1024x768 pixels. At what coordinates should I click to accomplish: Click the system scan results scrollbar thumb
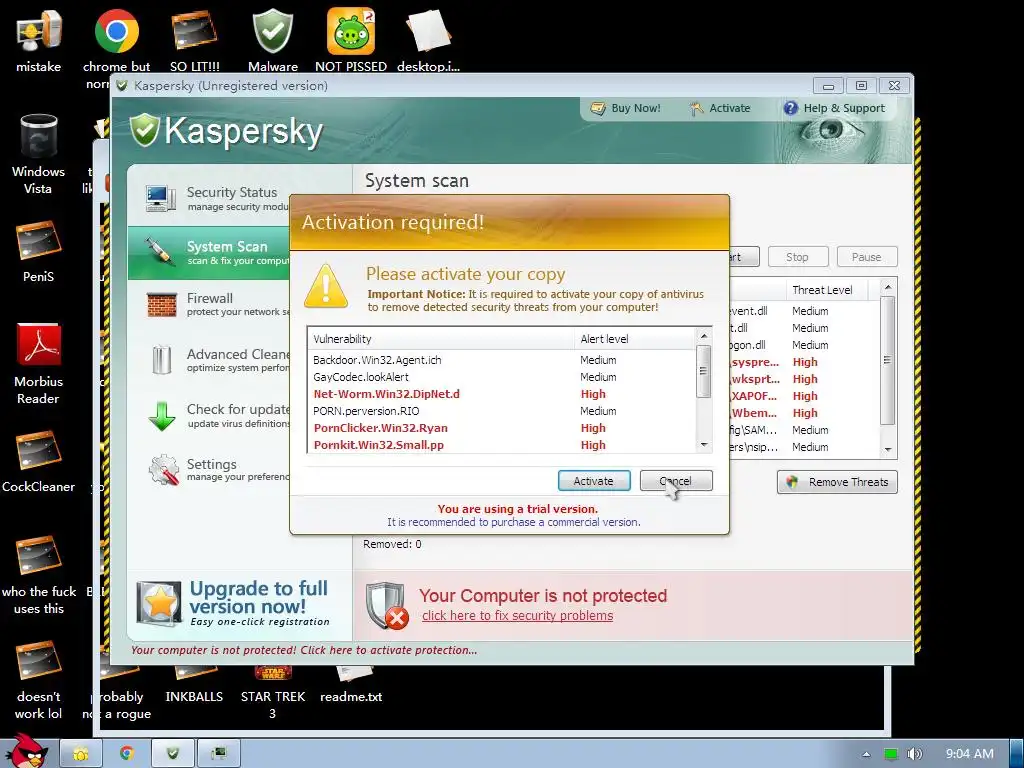[x=887, y=360]
